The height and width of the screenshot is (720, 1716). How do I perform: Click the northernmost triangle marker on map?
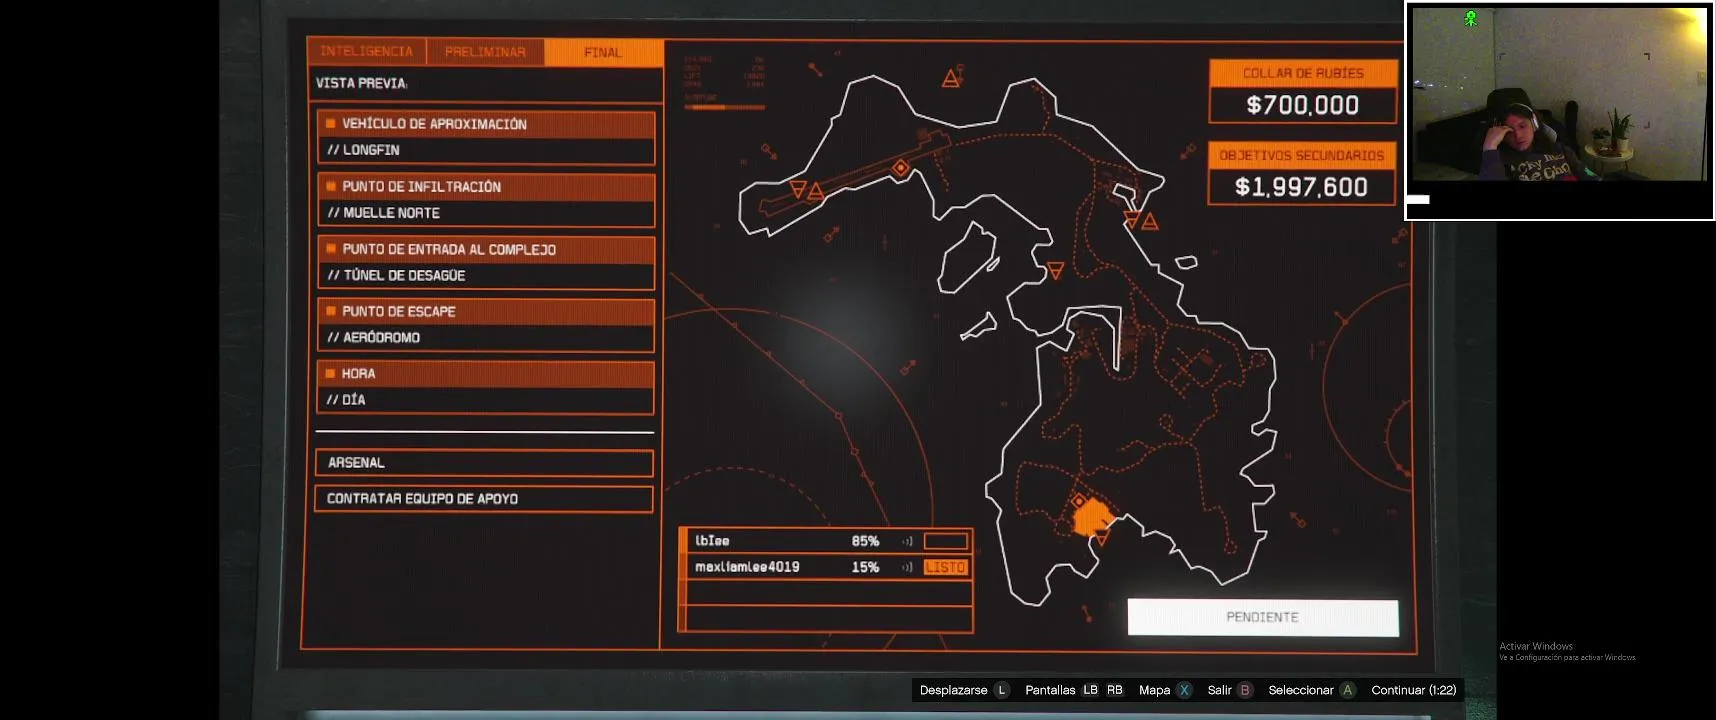pos(951,78)
